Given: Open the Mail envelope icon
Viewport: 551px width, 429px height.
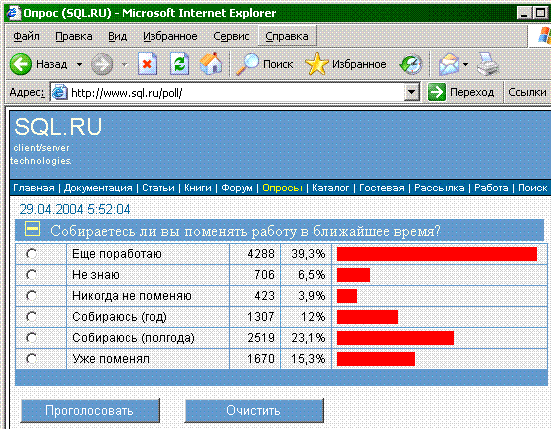Looking at the screenshot, I should click(449, 64).
